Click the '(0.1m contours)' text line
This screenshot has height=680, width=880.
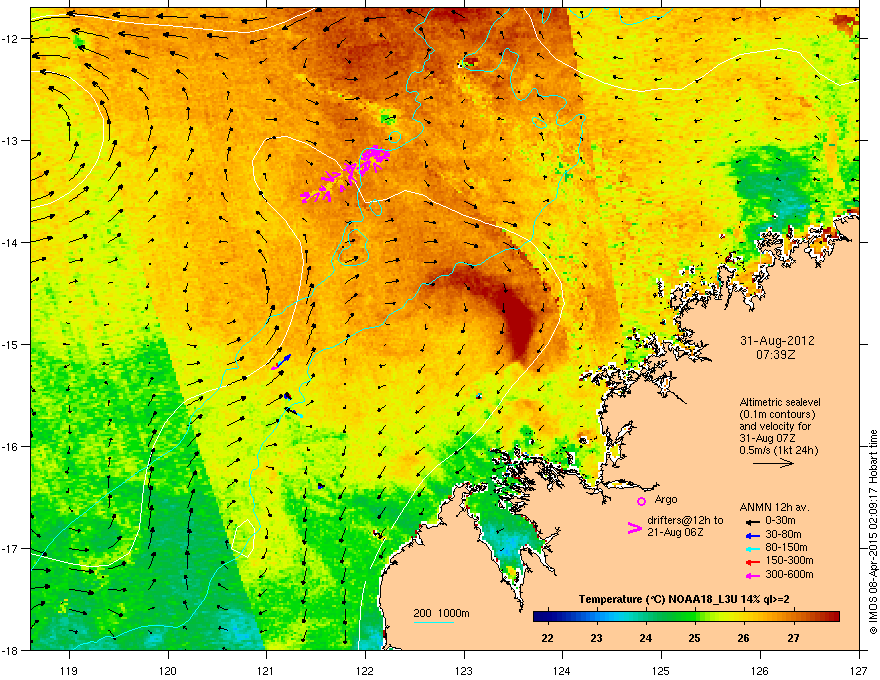point(777,415)
